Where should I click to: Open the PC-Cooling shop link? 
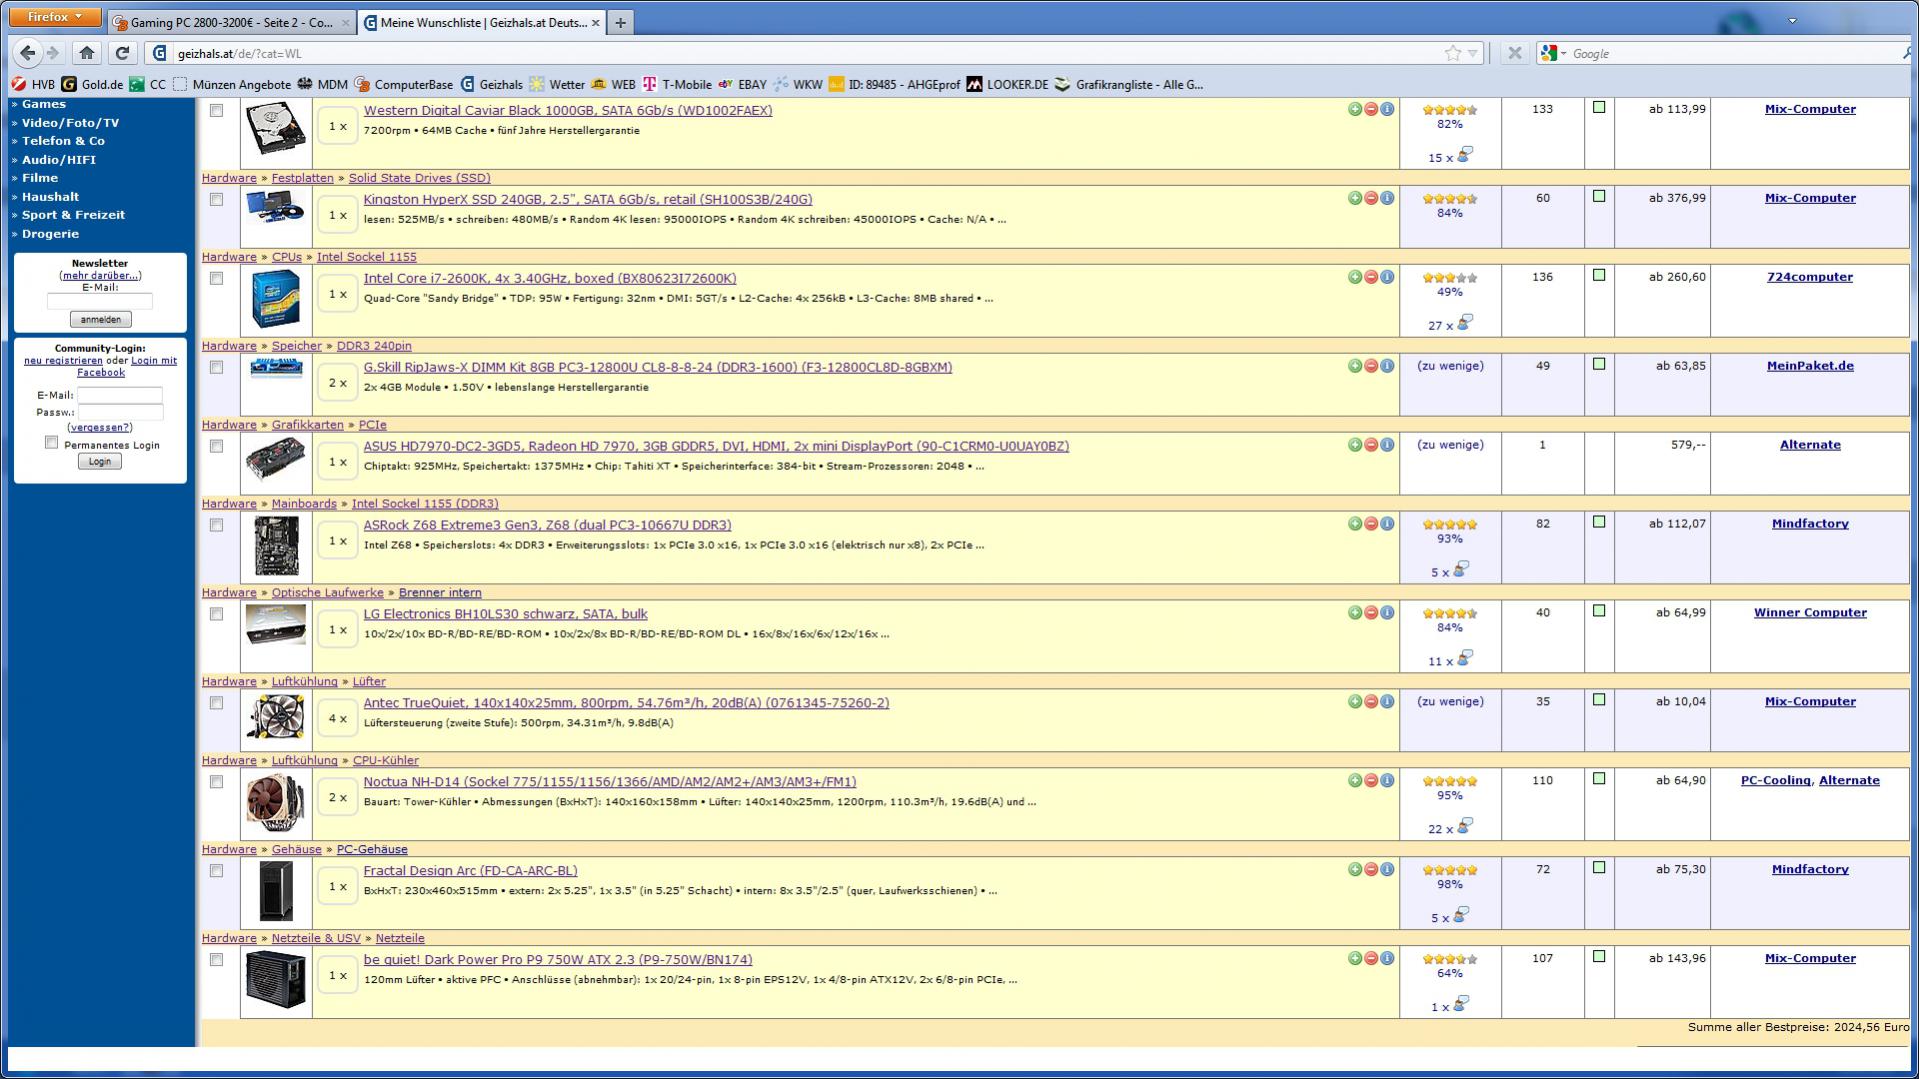click(1775, 781)
